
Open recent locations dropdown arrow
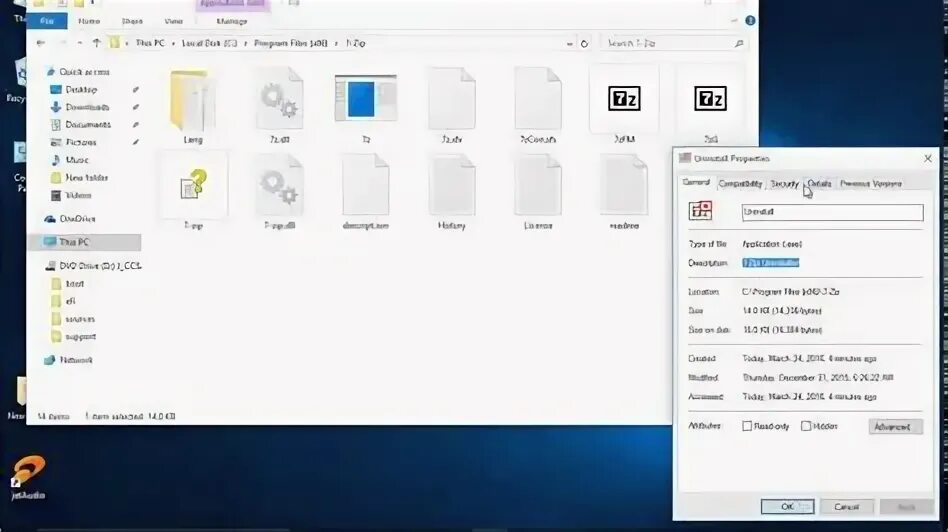pos(80,43)
